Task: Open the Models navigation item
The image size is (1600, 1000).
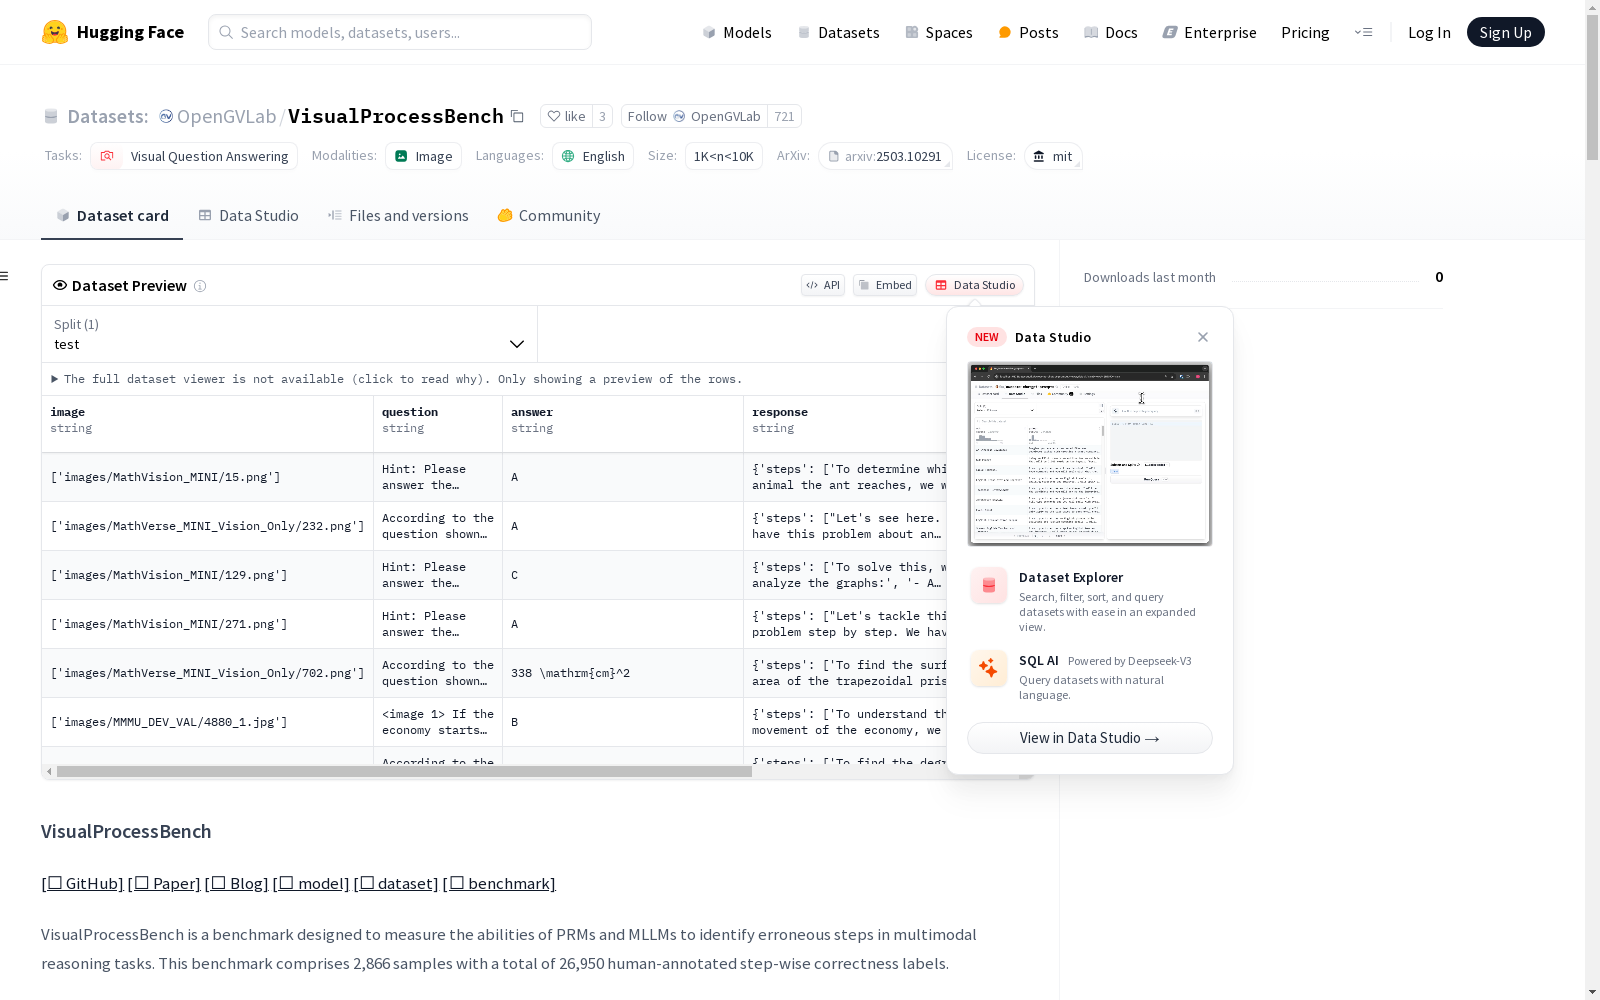Action: coord(737,32)
